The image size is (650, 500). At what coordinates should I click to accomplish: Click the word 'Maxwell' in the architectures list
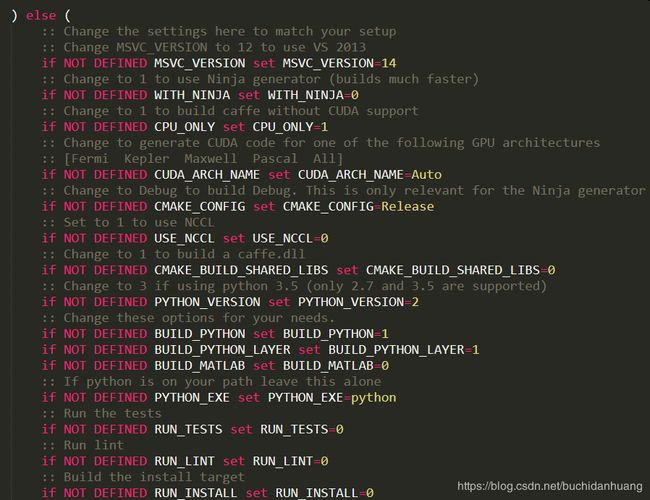click(211, 159)
